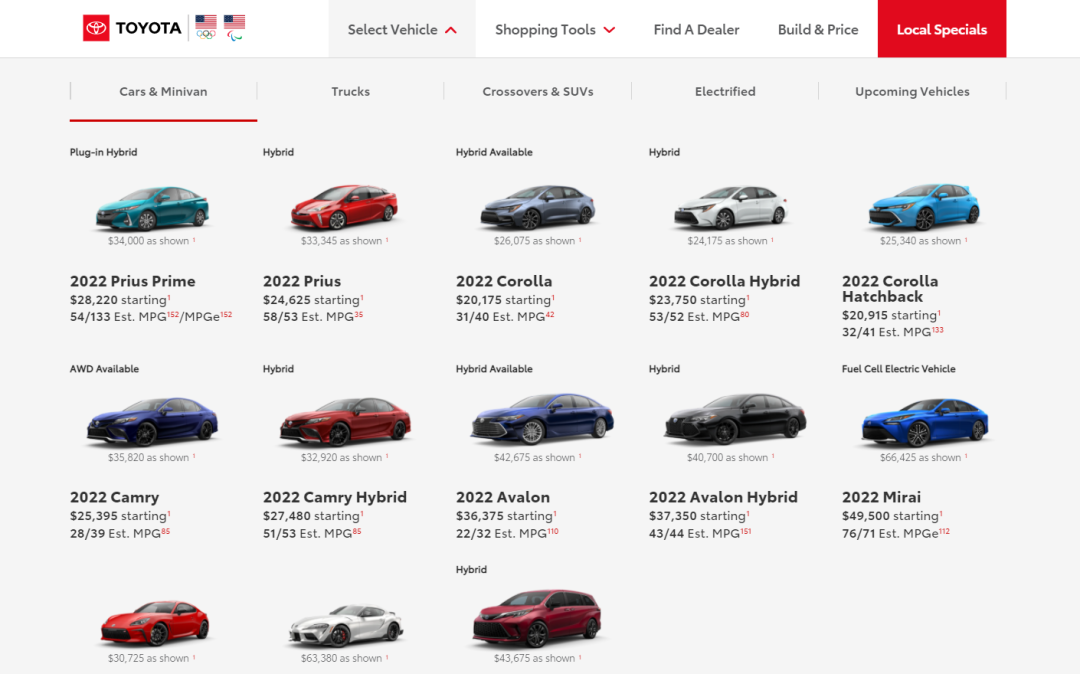Click the black Avalon Hybrid car image
1080x674 pixels.
[735, 419]
